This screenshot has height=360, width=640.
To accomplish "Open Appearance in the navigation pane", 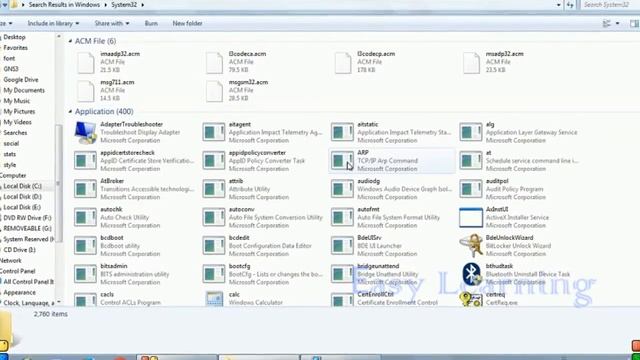I will [x=19, y=292].
